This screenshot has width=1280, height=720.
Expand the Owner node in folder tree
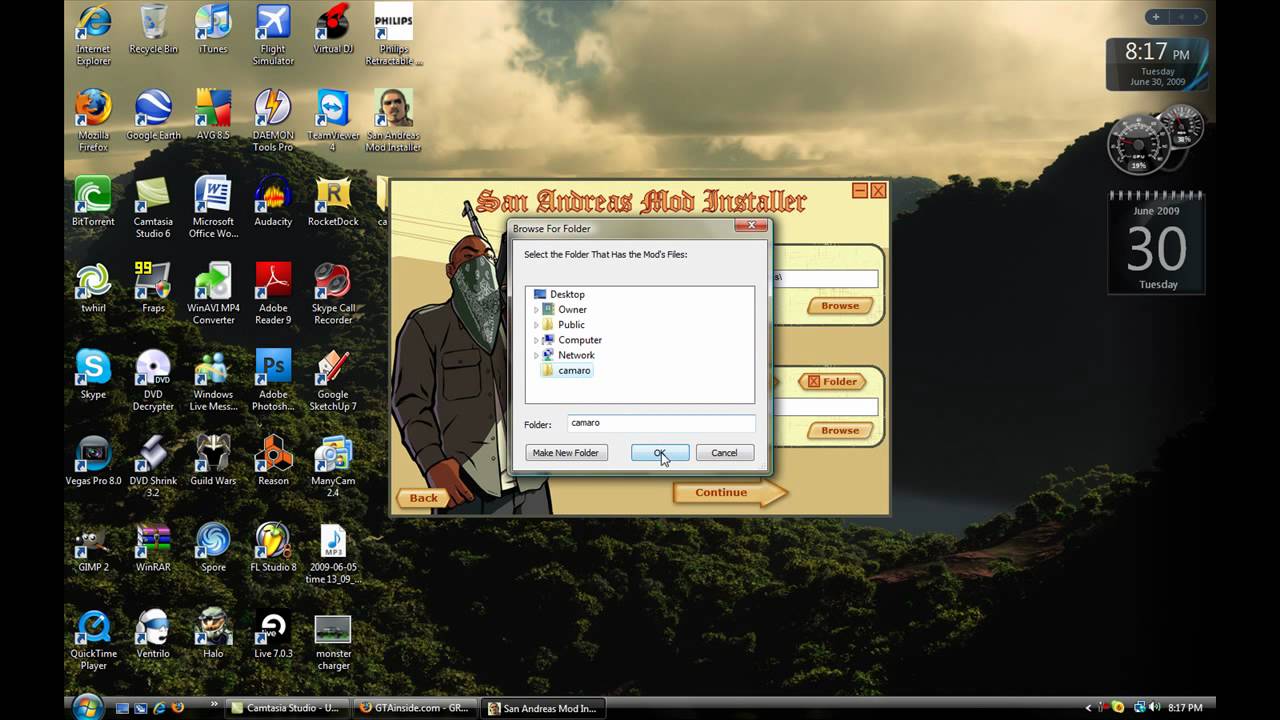click(x=536, y=310)
